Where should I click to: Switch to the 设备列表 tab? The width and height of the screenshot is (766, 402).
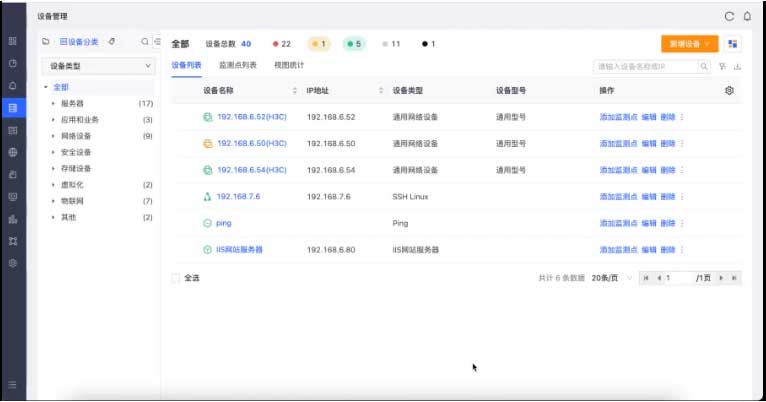186,65
